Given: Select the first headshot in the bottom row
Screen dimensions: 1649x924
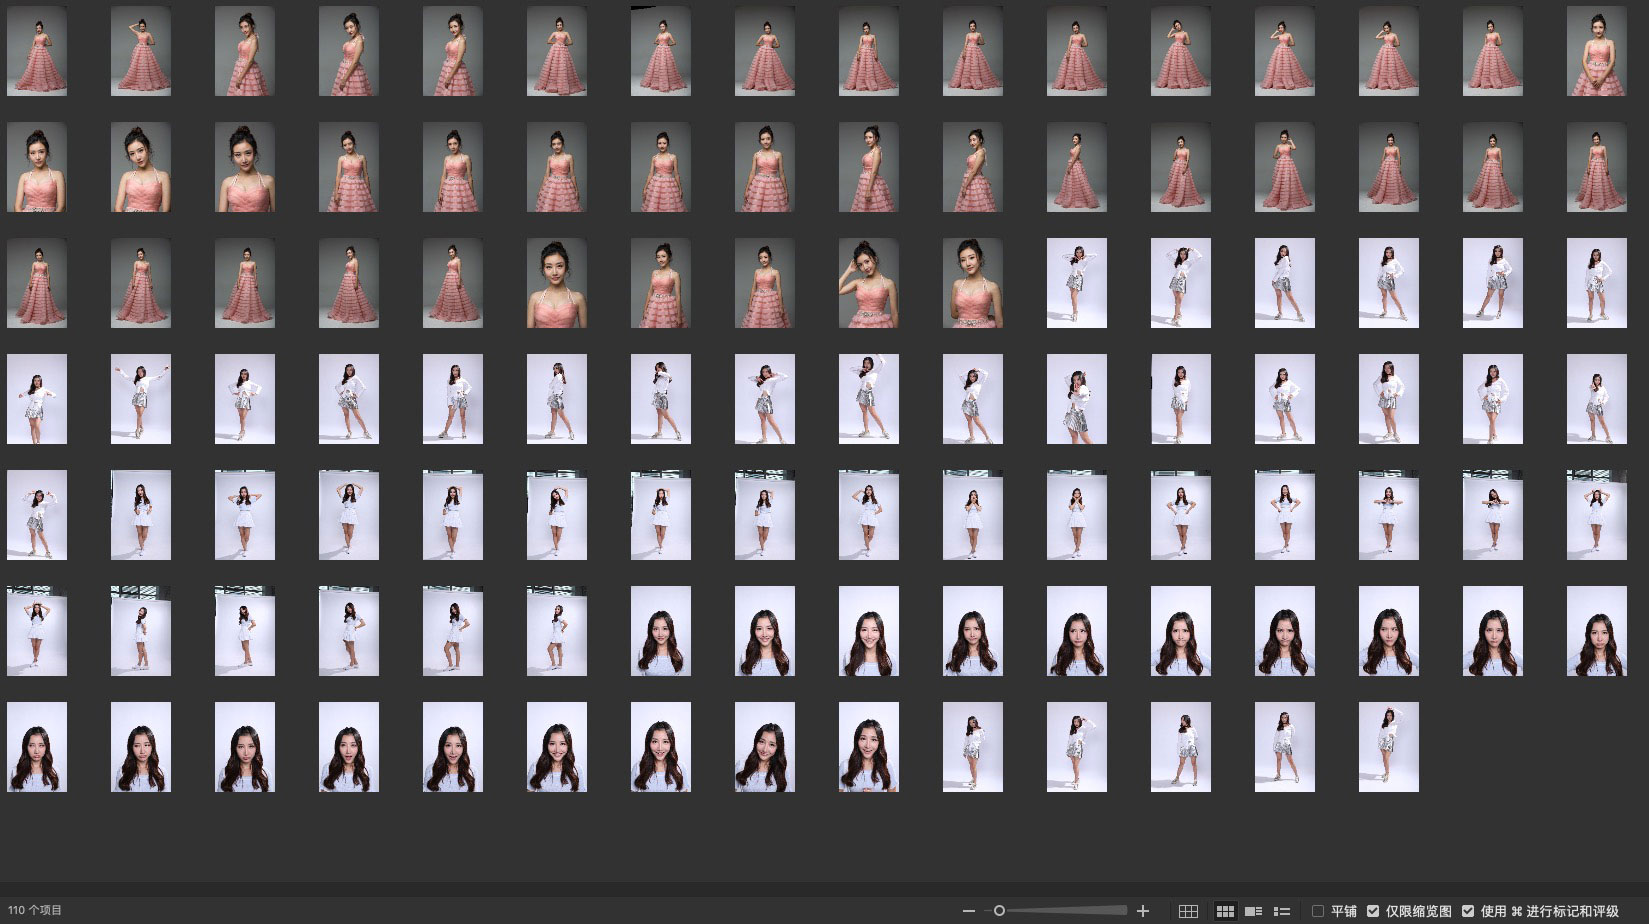Looking at the screenshot, I should (37, 747).
